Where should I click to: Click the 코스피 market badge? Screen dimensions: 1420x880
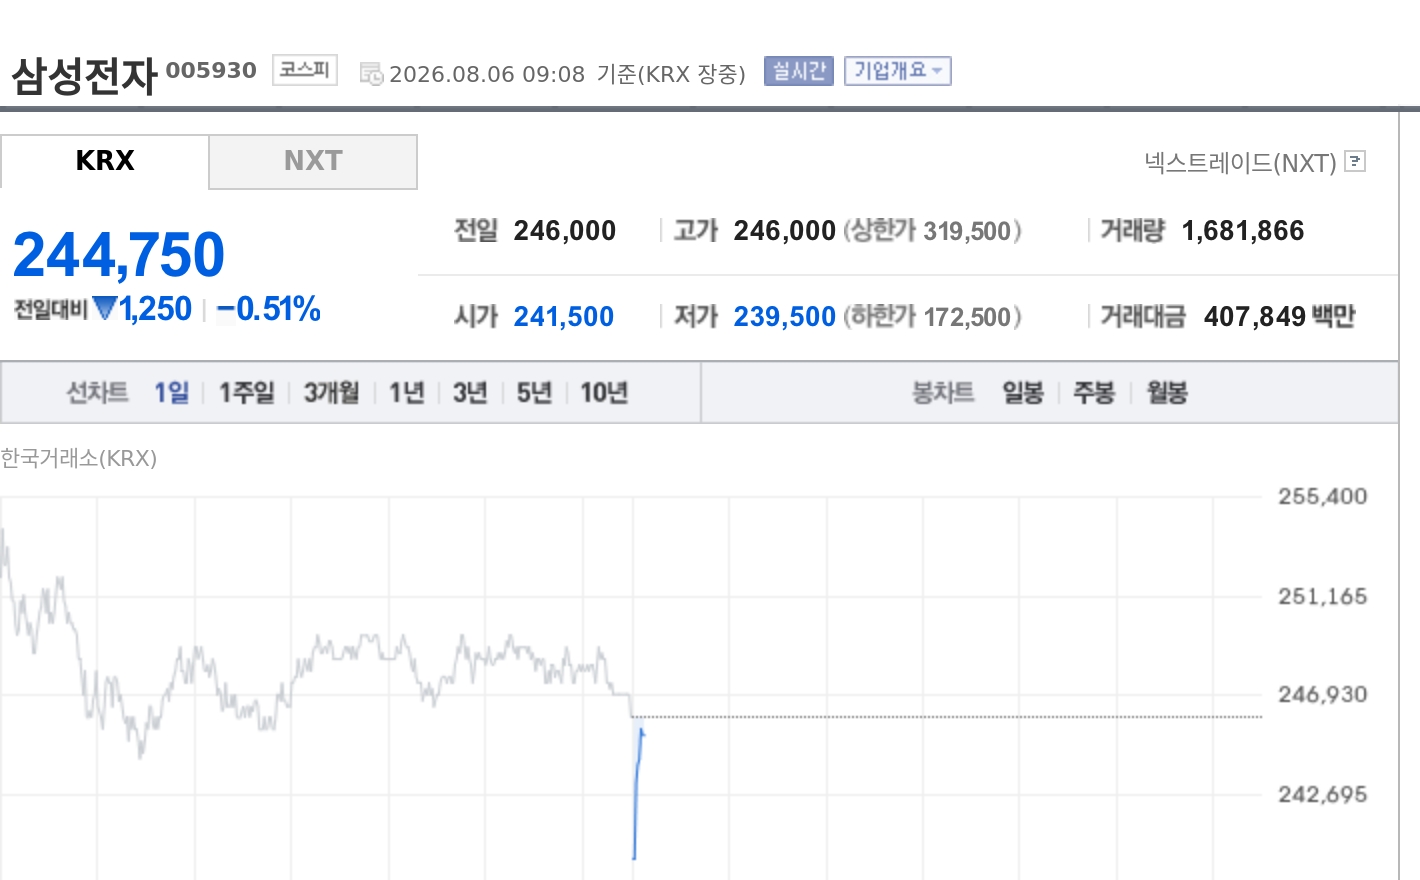pos(305,70)
